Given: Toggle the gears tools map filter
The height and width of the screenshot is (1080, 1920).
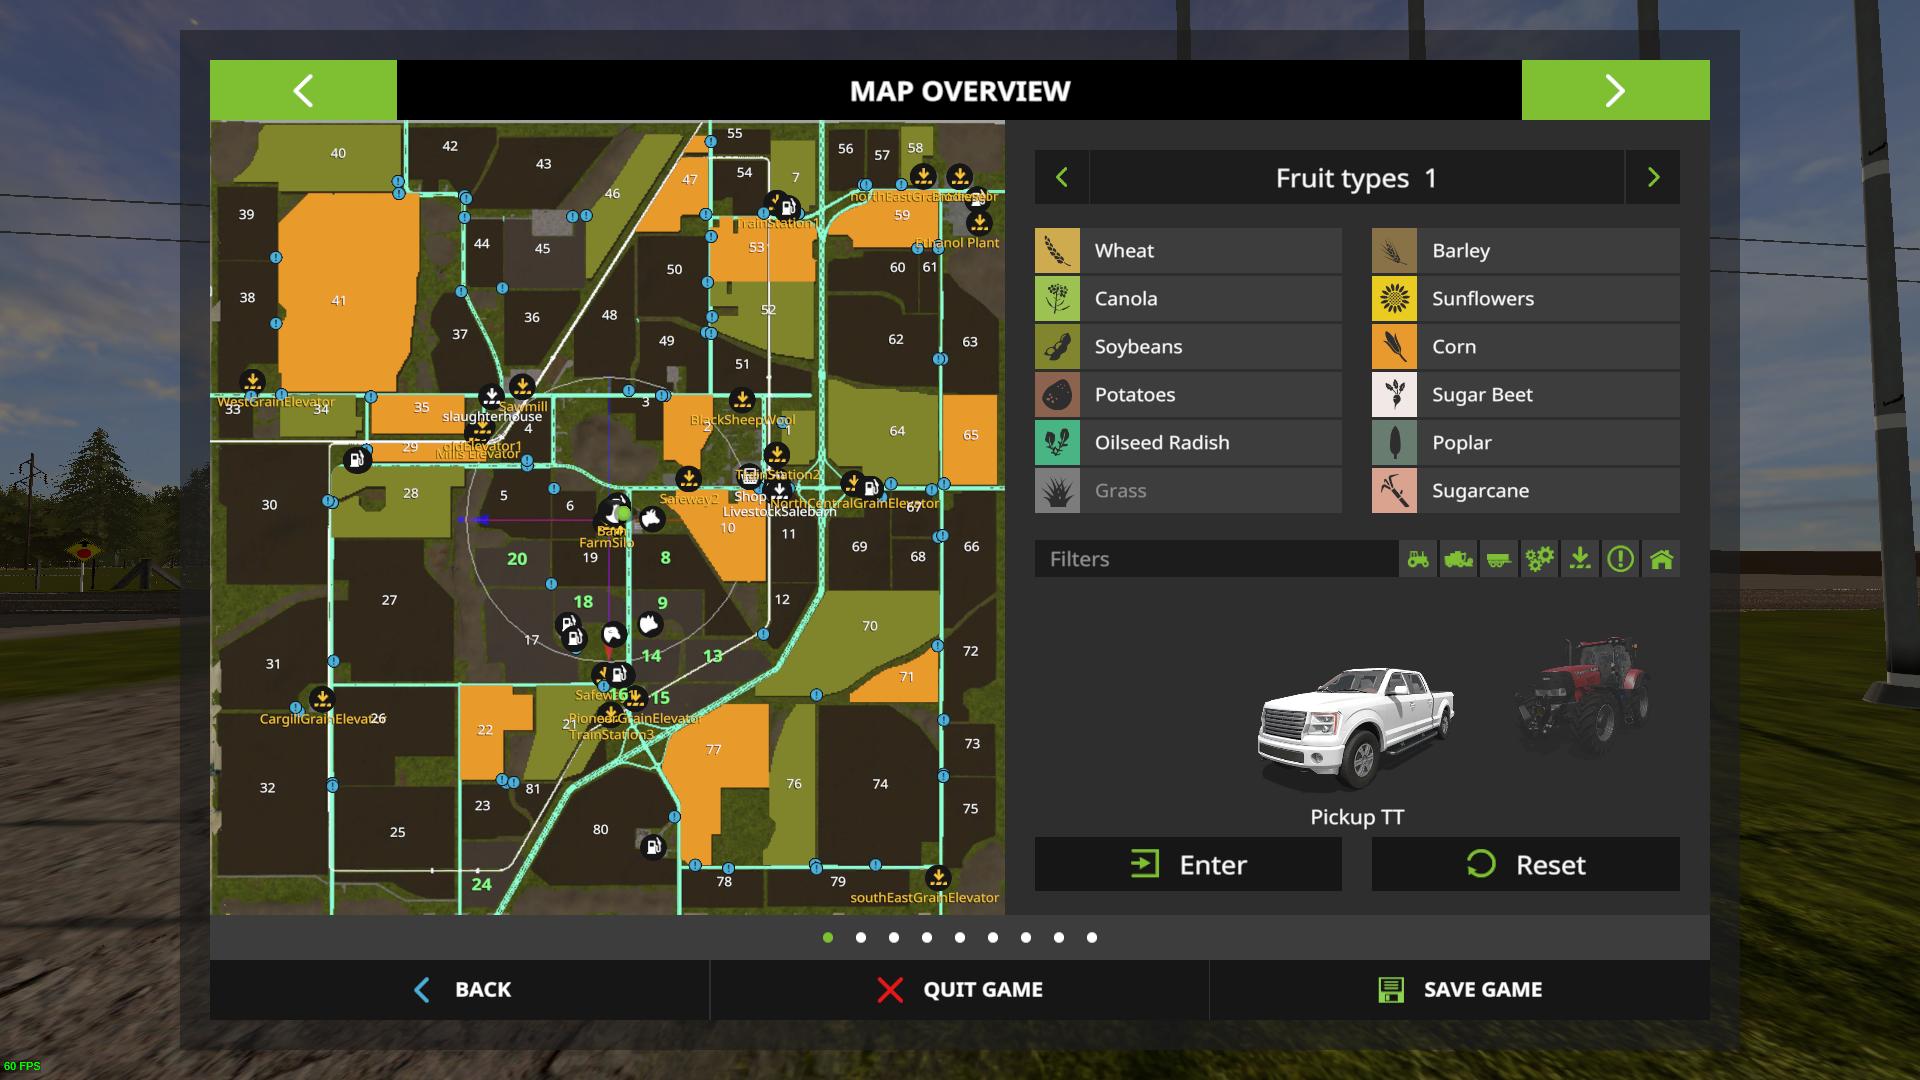Looking at the screenshot, I should [x=1539, y=559].
